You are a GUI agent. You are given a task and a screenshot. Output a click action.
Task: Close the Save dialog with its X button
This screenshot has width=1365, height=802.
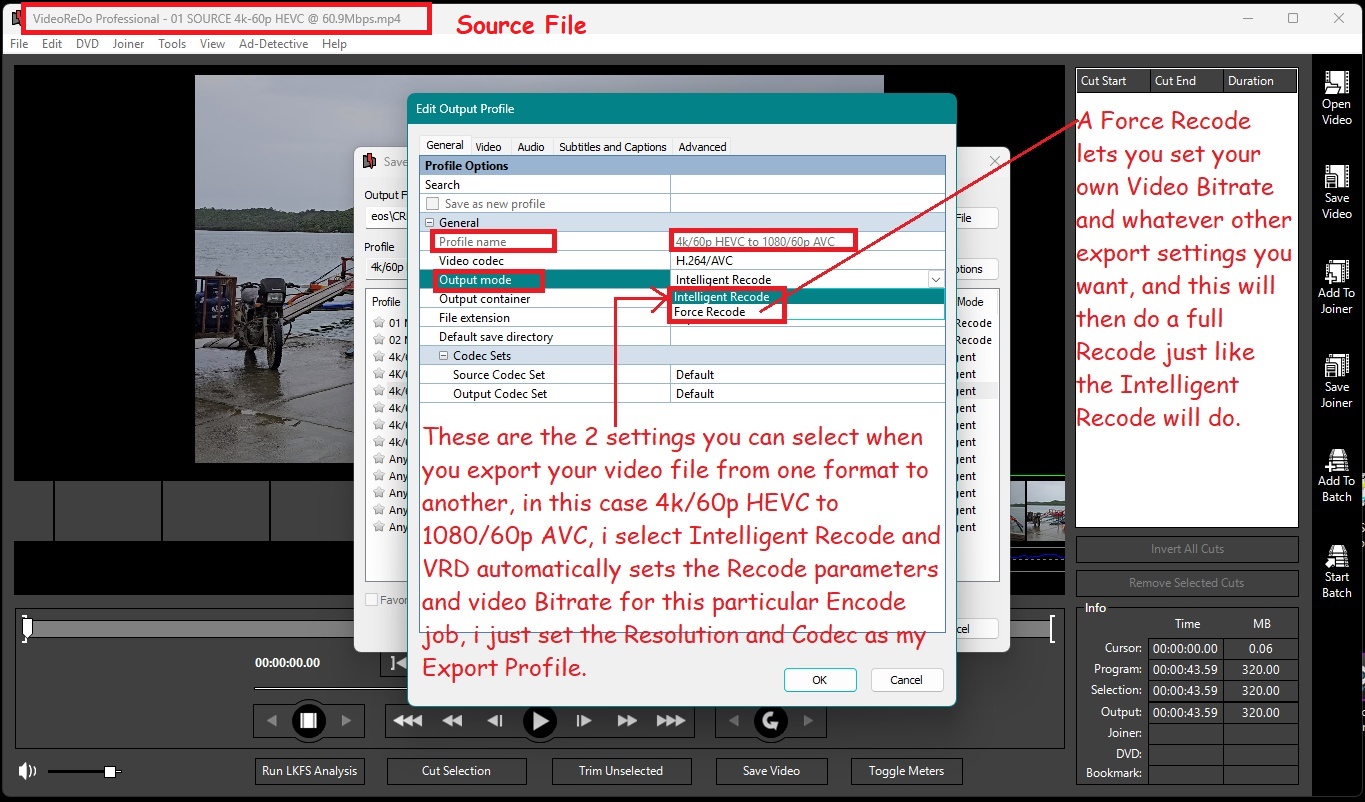point(995,161)
